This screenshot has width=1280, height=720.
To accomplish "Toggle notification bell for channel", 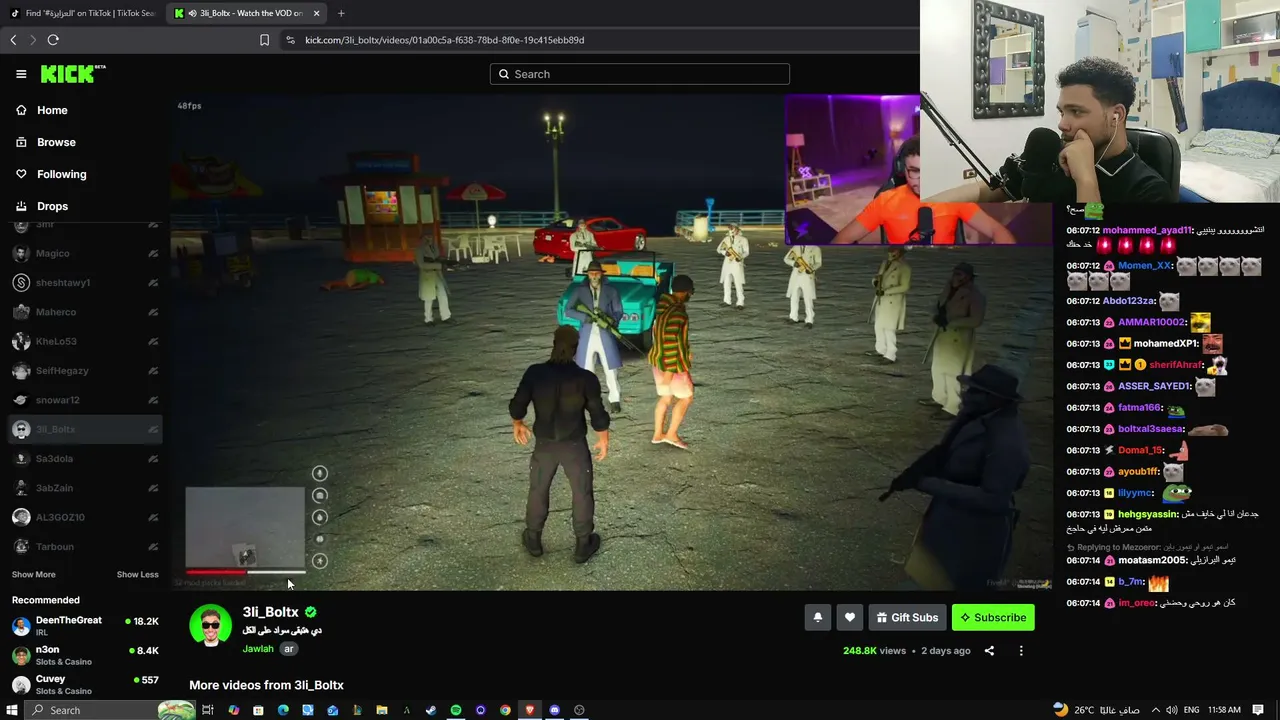I will 817,618.
